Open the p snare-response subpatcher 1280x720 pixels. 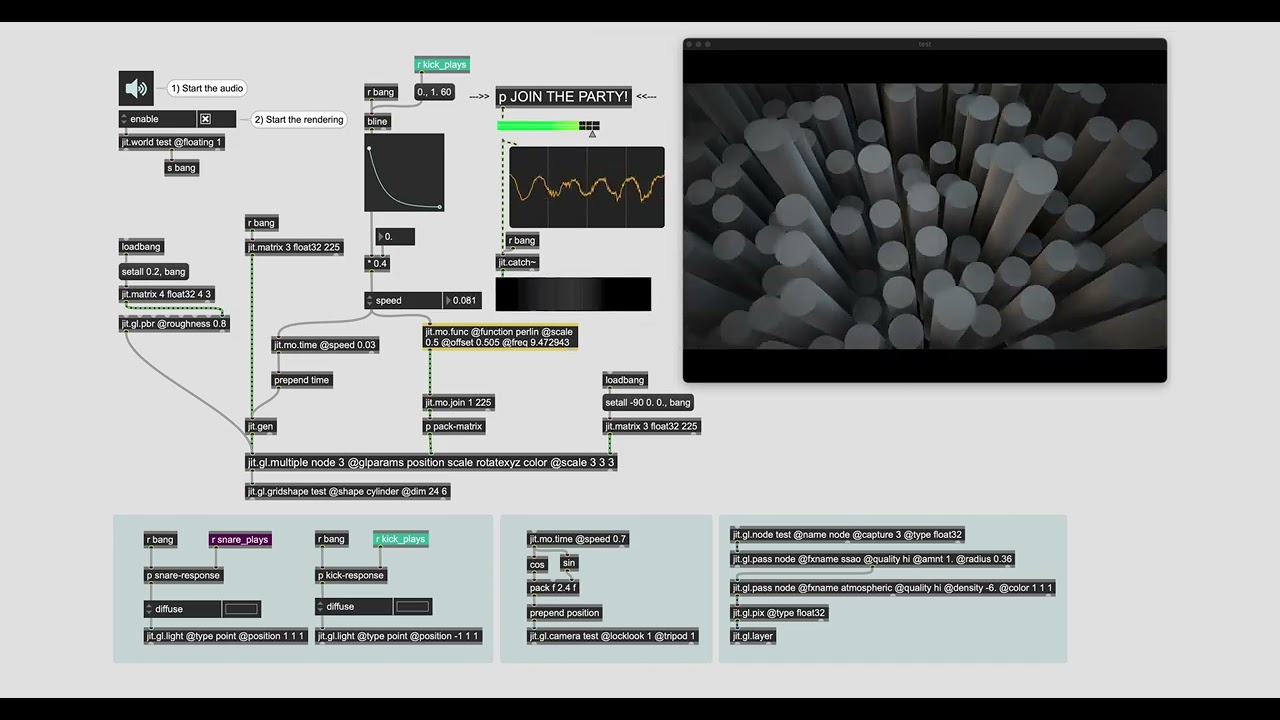click(183, 575)
